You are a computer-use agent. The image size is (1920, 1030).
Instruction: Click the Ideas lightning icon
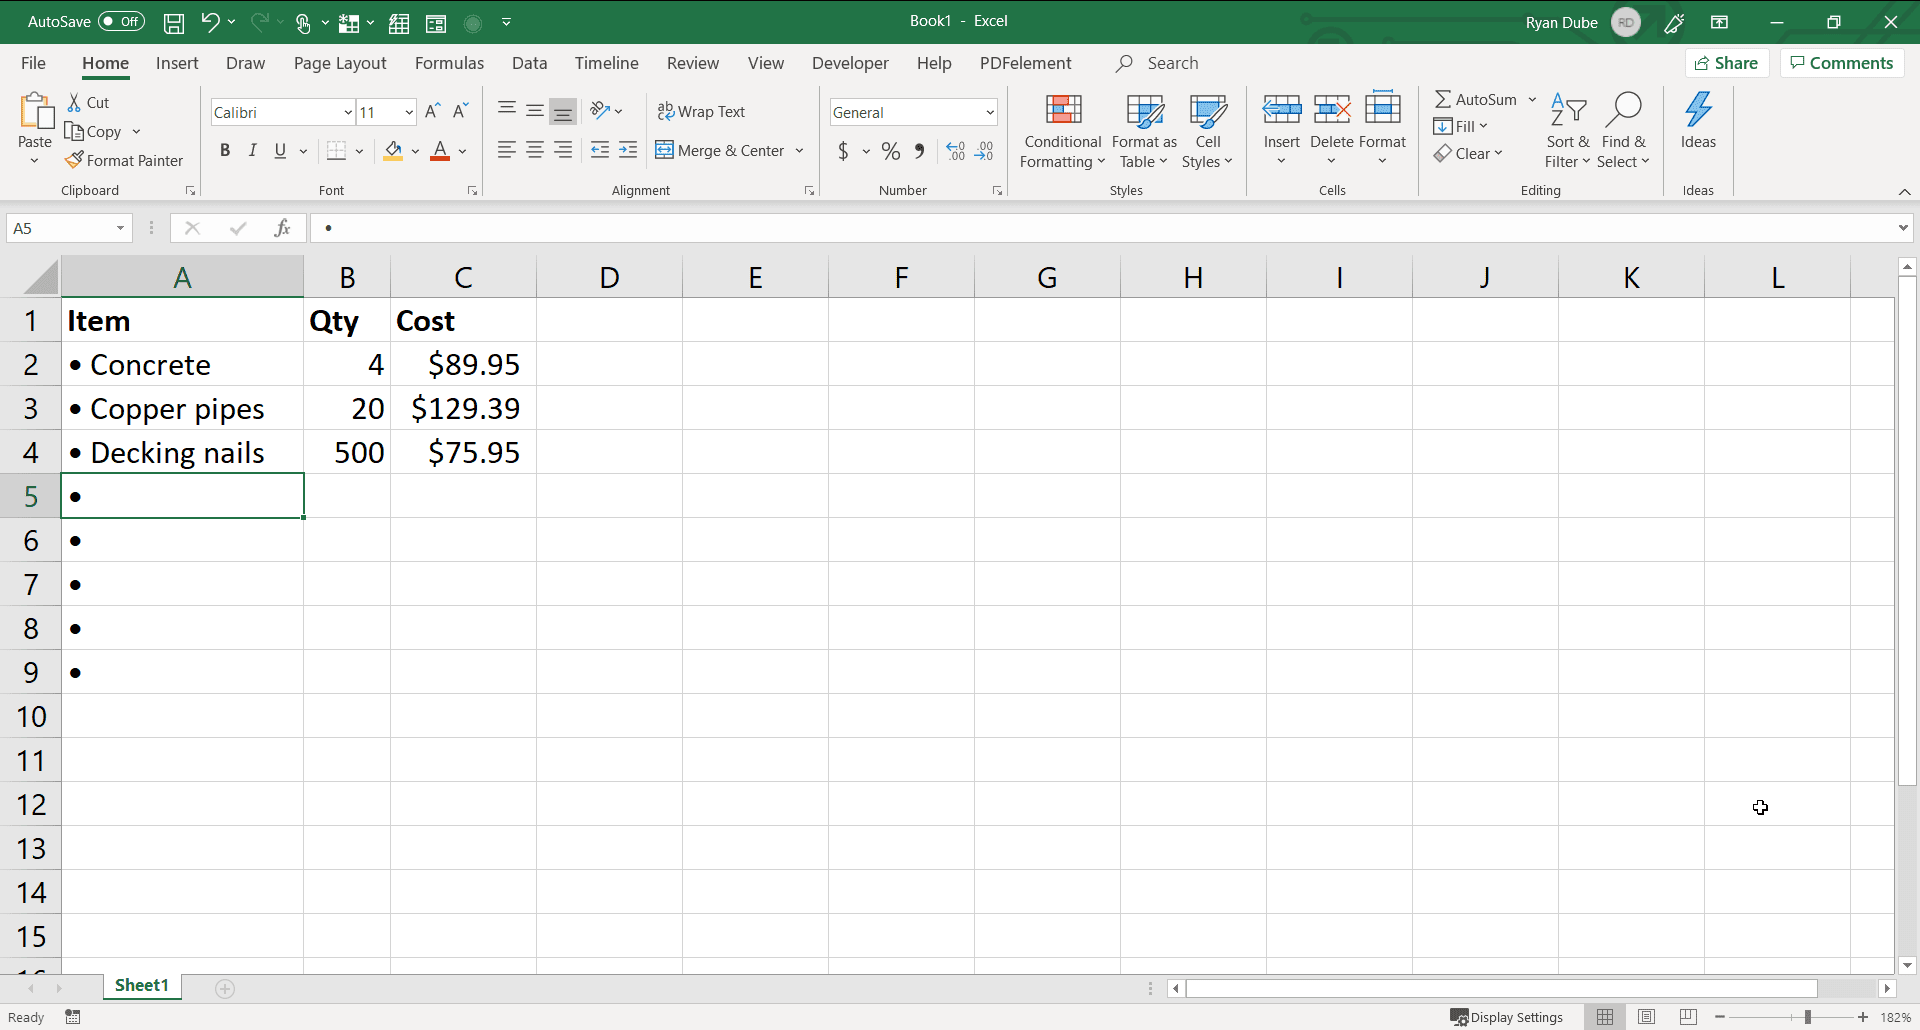[1698, 109]
